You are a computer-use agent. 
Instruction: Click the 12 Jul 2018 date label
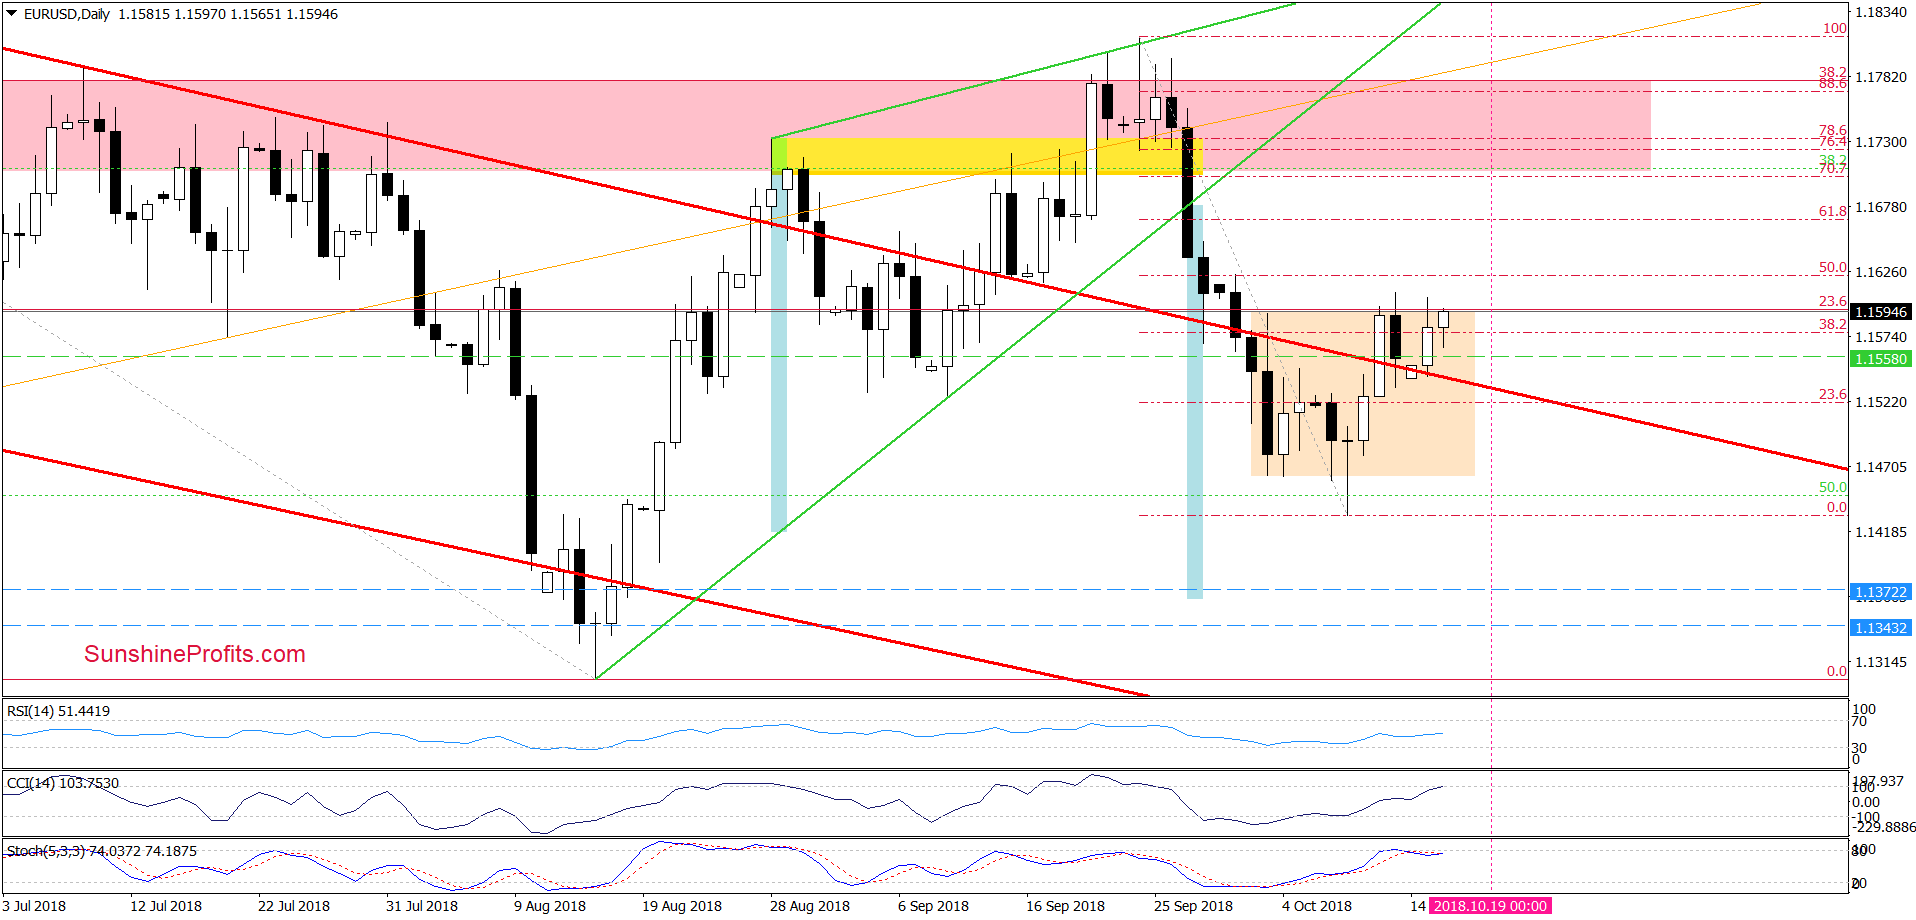pos(166,906)
